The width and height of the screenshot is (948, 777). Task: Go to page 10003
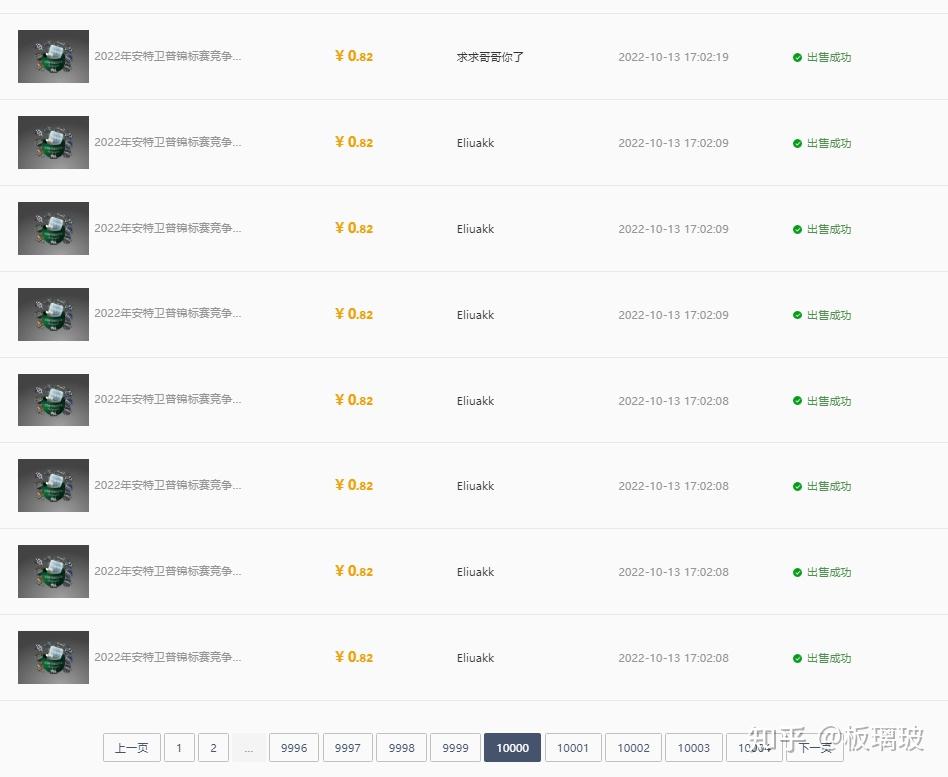pyautogui.click(x=693, y=747)
